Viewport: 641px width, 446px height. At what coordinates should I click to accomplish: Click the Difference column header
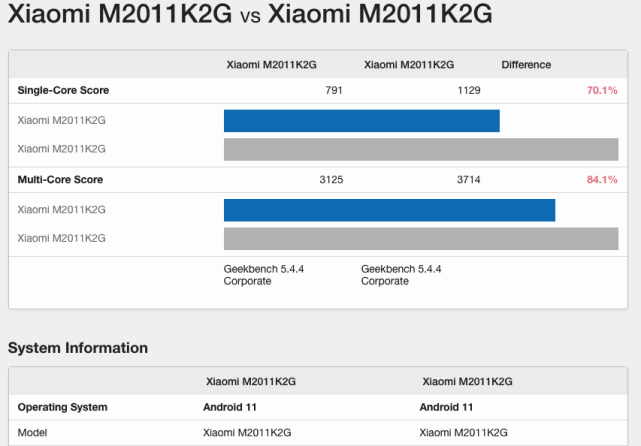point(526,65)
